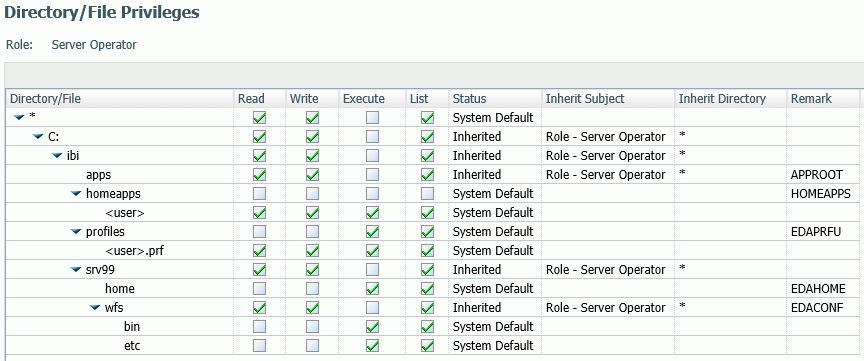Enable Execute for the apps row
This screenshot has height=361, width=864.
[x=372, y=174]
